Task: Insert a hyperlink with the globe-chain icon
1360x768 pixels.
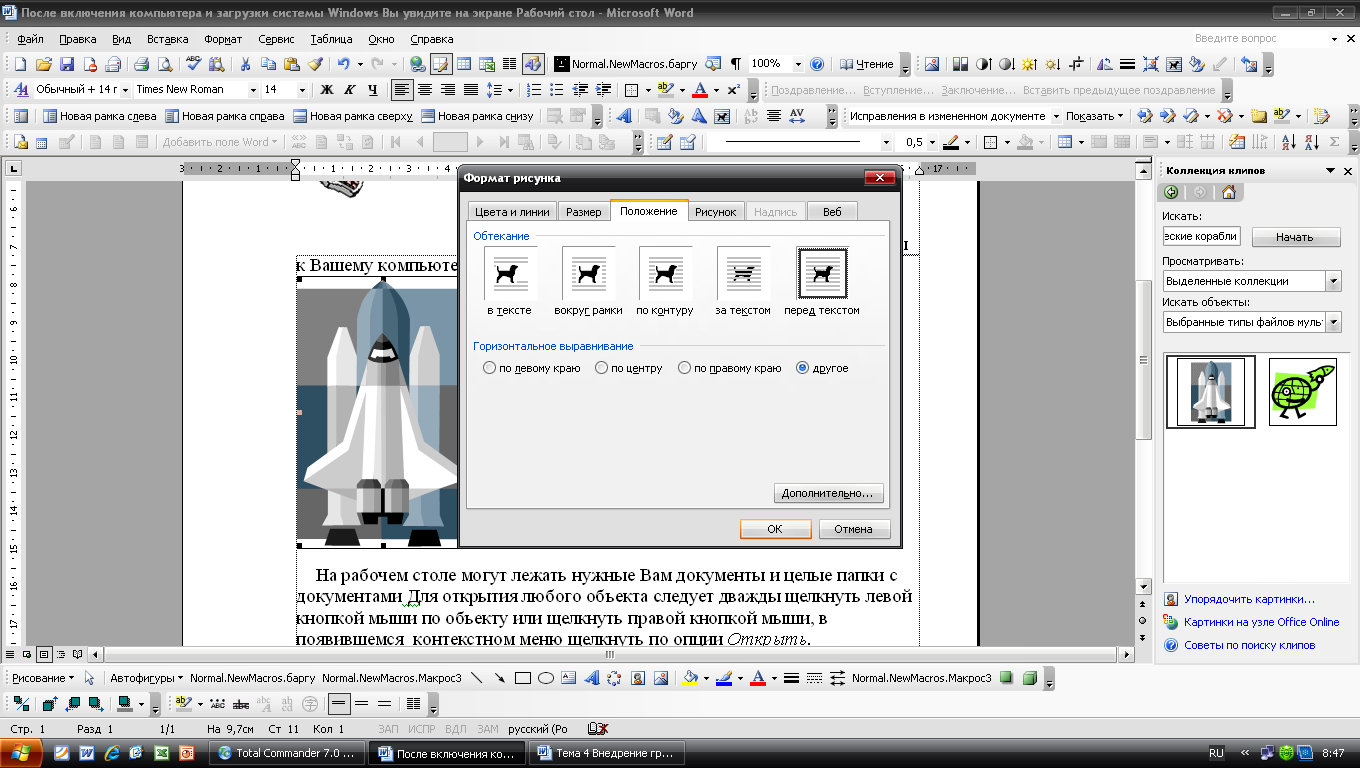Action: (417, 64)
